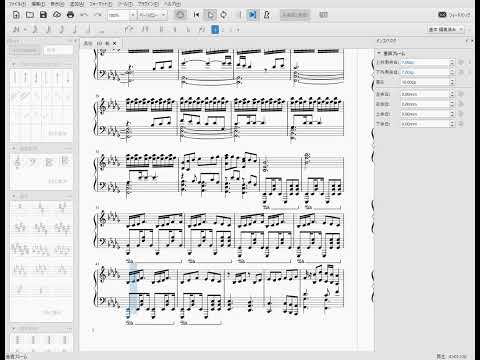Open the Help menu
The image size is (480, 360).
(172, 4)
